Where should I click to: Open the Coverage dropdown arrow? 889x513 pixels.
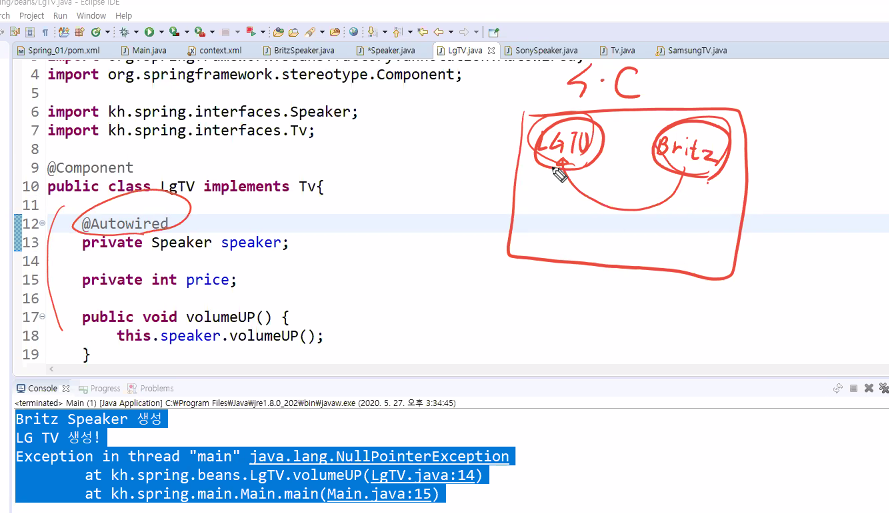[187, 32]
